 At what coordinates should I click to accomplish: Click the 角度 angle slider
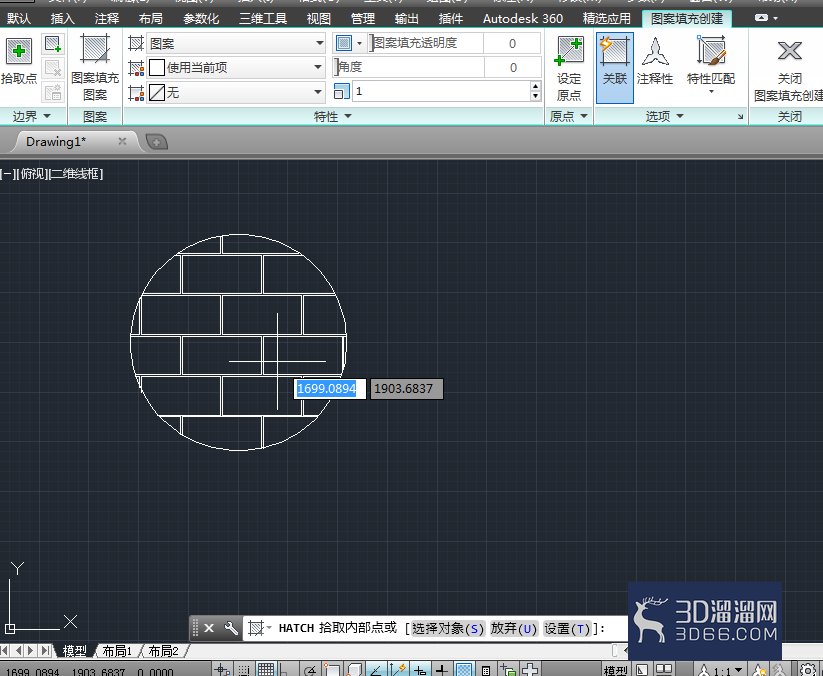coord(409,67)
